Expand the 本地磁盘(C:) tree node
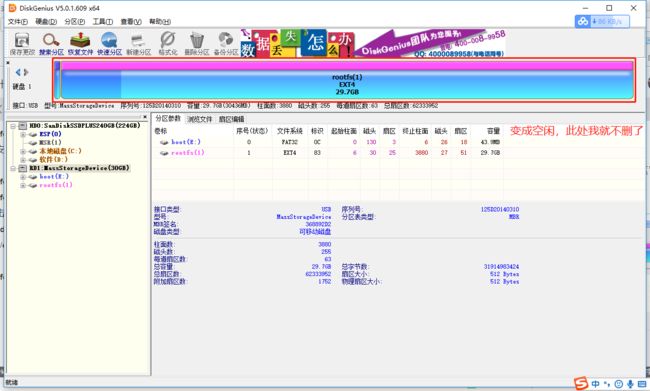 pos(23,151)
